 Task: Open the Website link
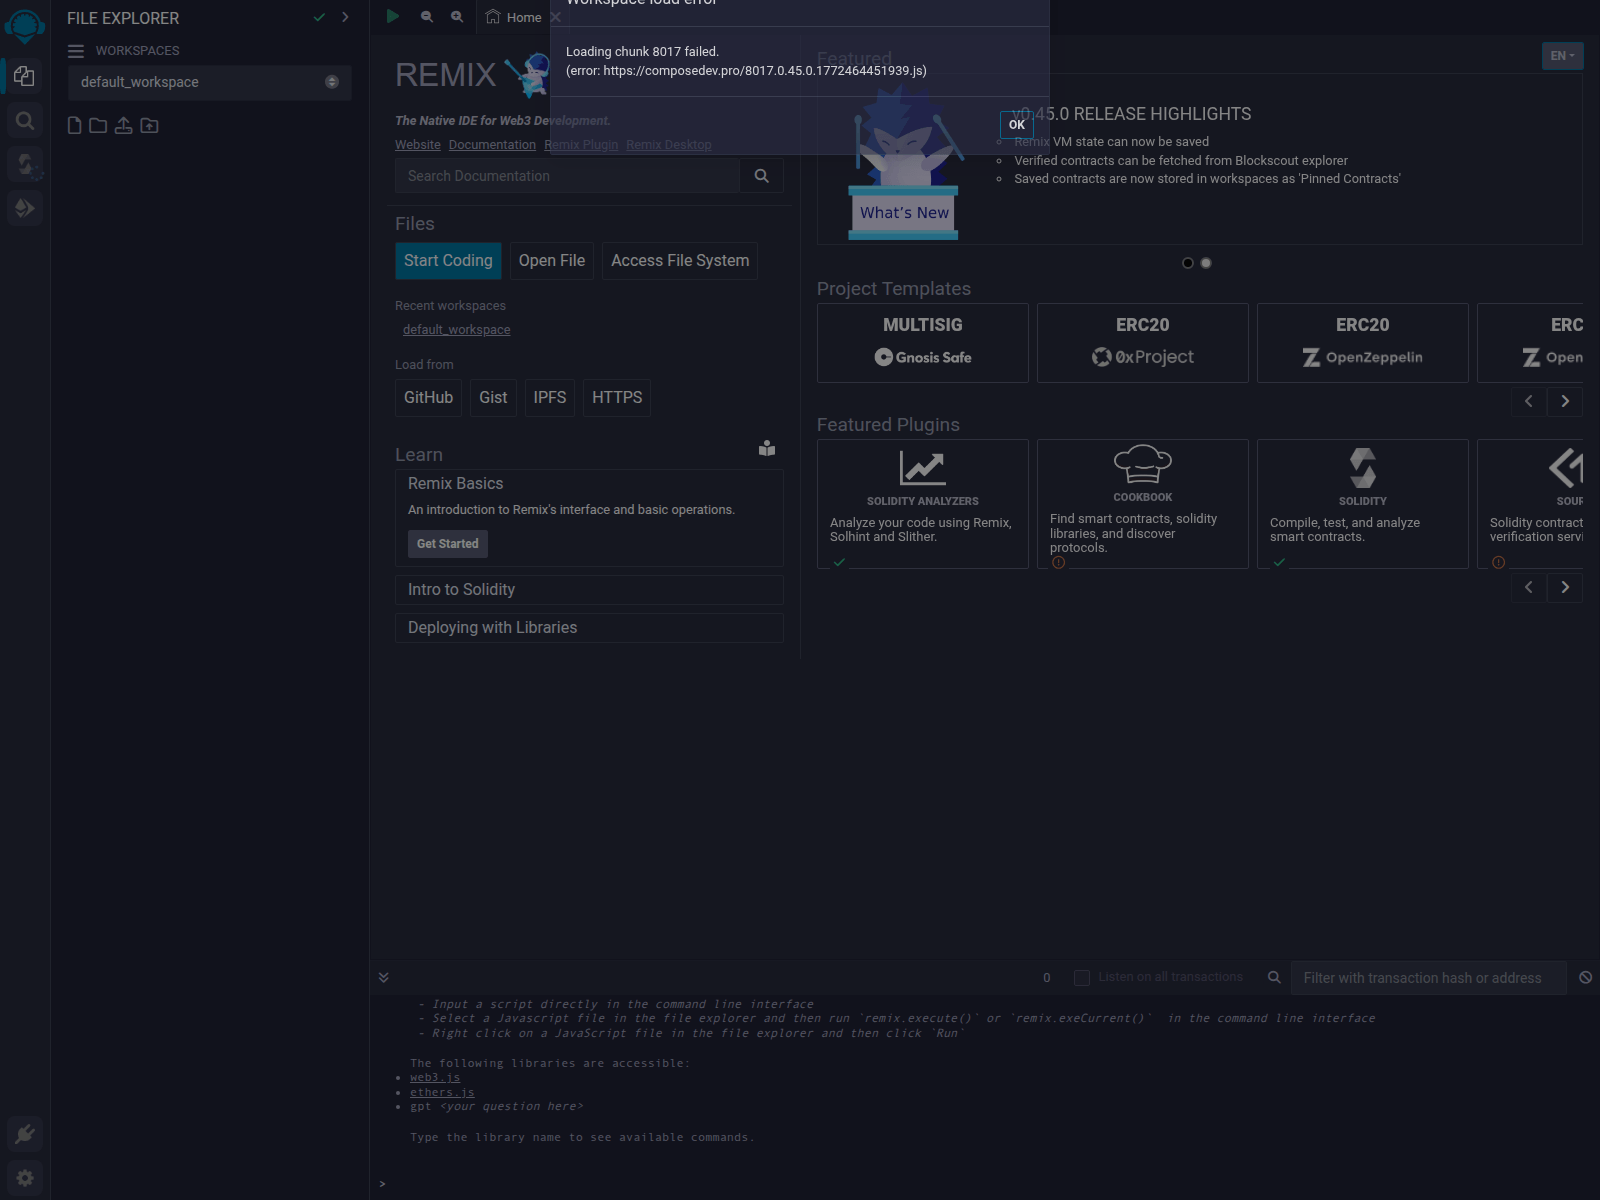[418, 145]
